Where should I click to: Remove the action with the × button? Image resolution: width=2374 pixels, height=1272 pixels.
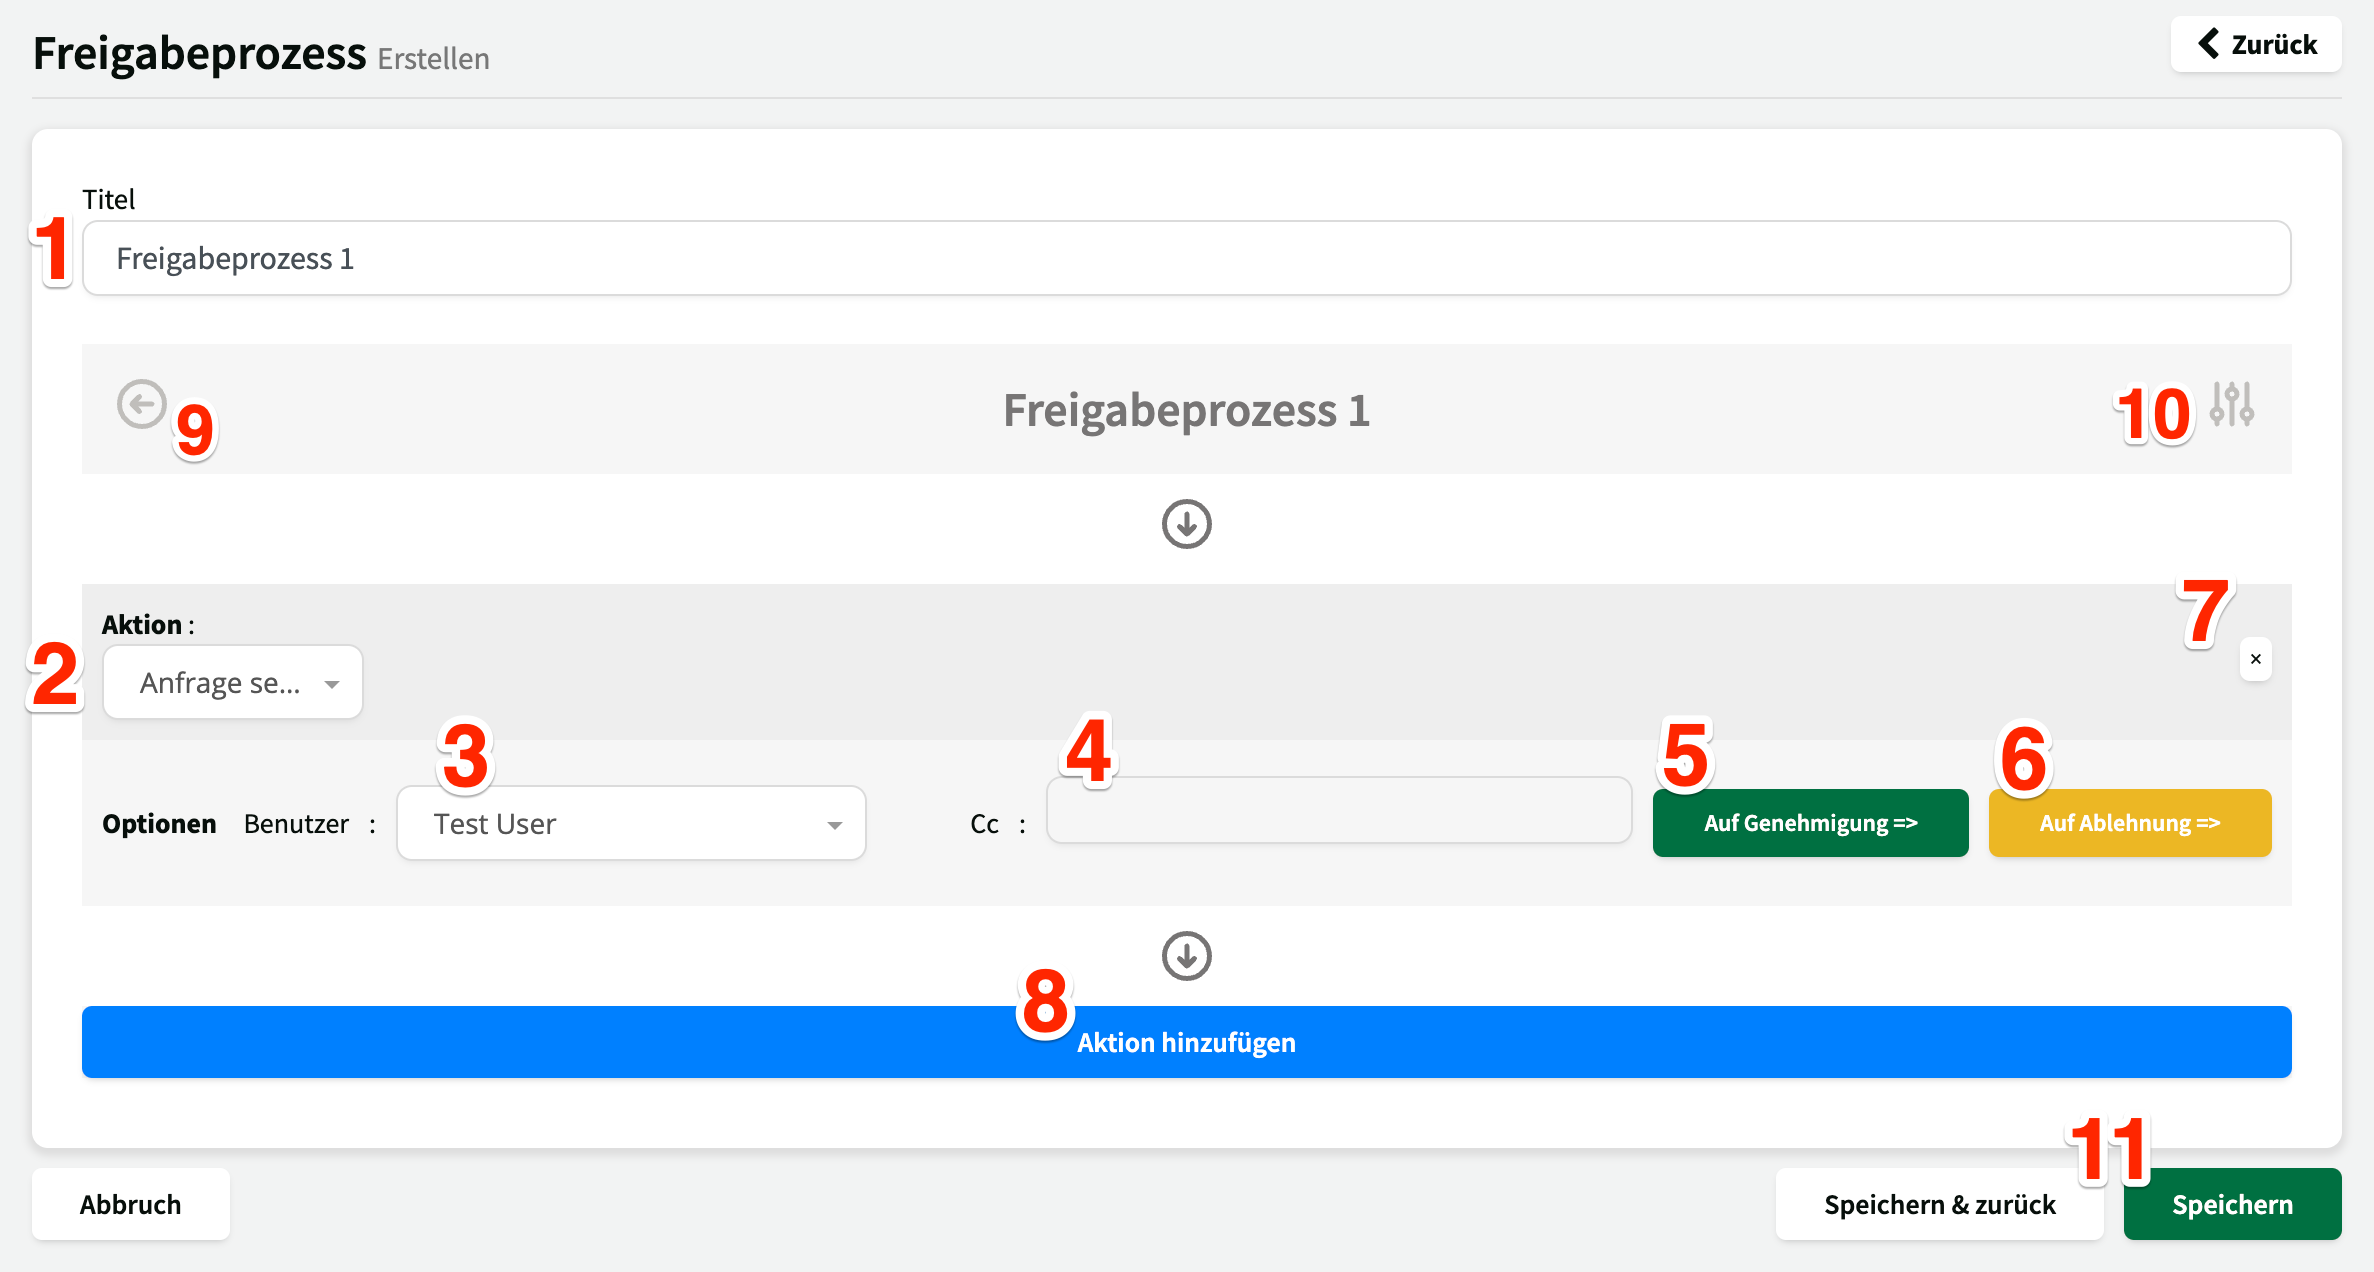2256,659
